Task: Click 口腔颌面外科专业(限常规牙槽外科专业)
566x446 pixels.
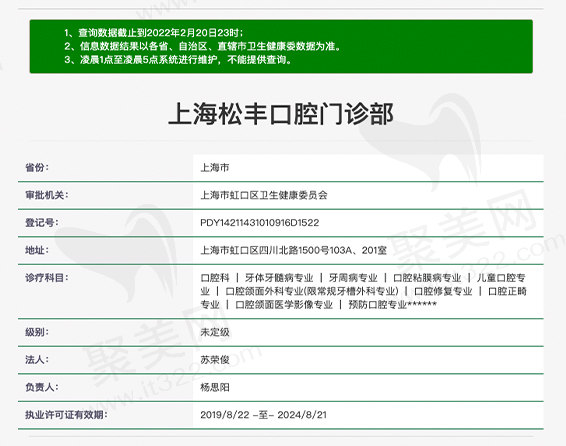Action: (312, 291)
